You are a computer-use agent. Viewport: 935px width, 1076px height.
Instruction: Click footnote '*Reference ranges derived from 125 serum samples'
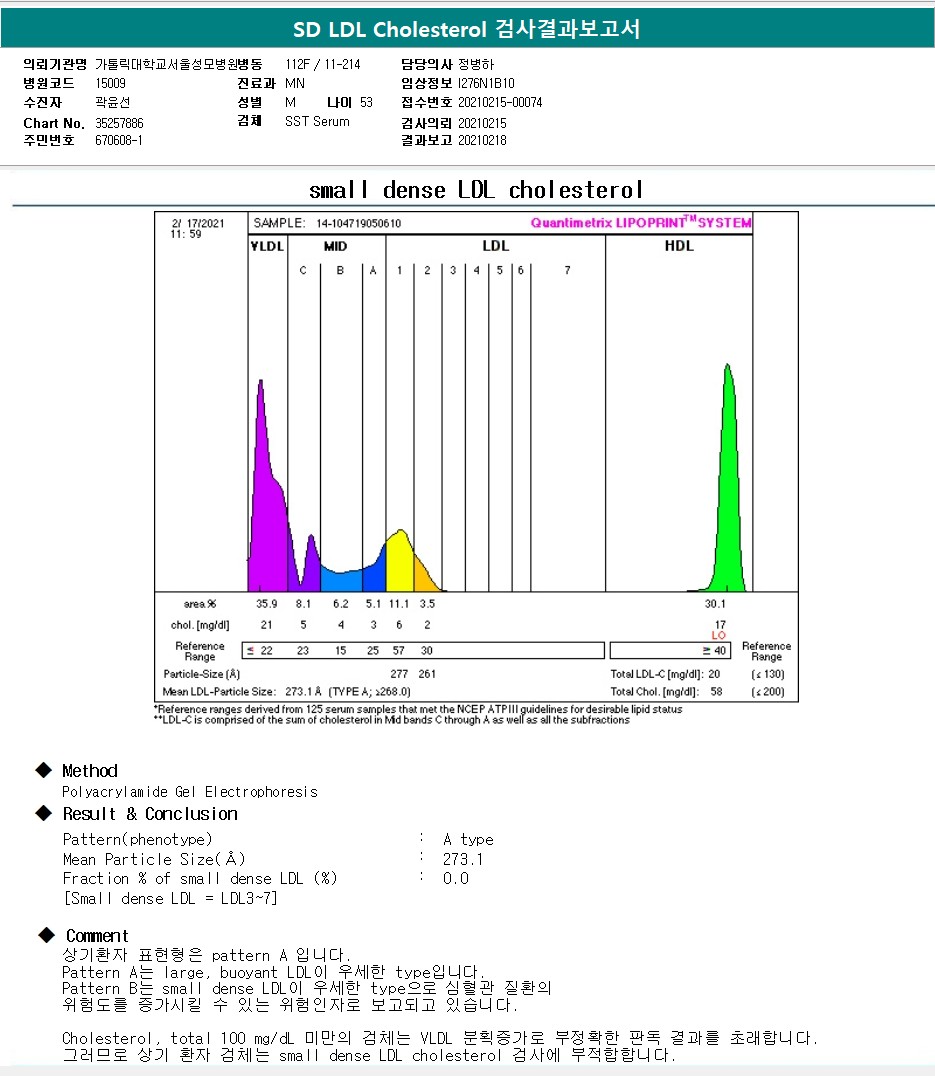(x=418, y=710)
